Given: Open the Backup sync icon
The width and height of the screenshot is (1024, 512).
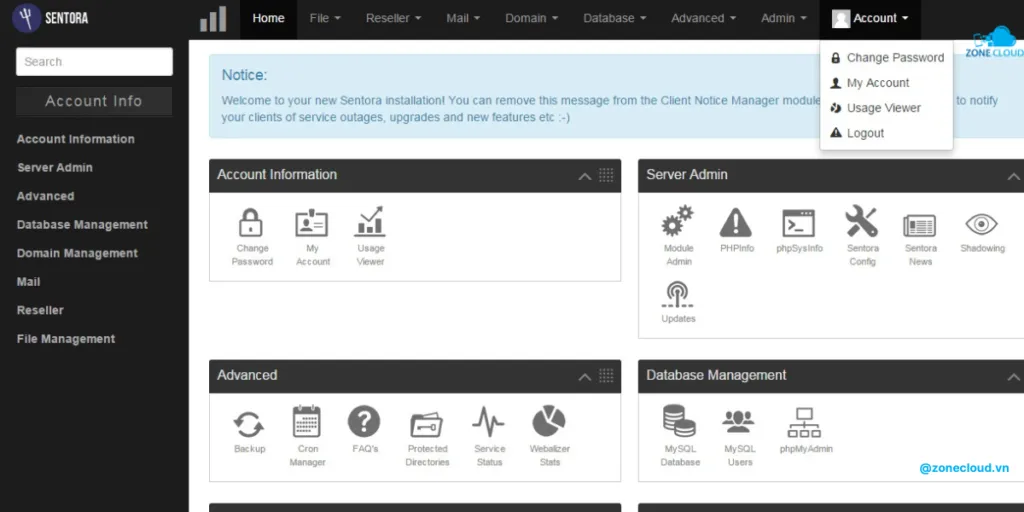Looking at the screenshot, I should coord(249,424).
